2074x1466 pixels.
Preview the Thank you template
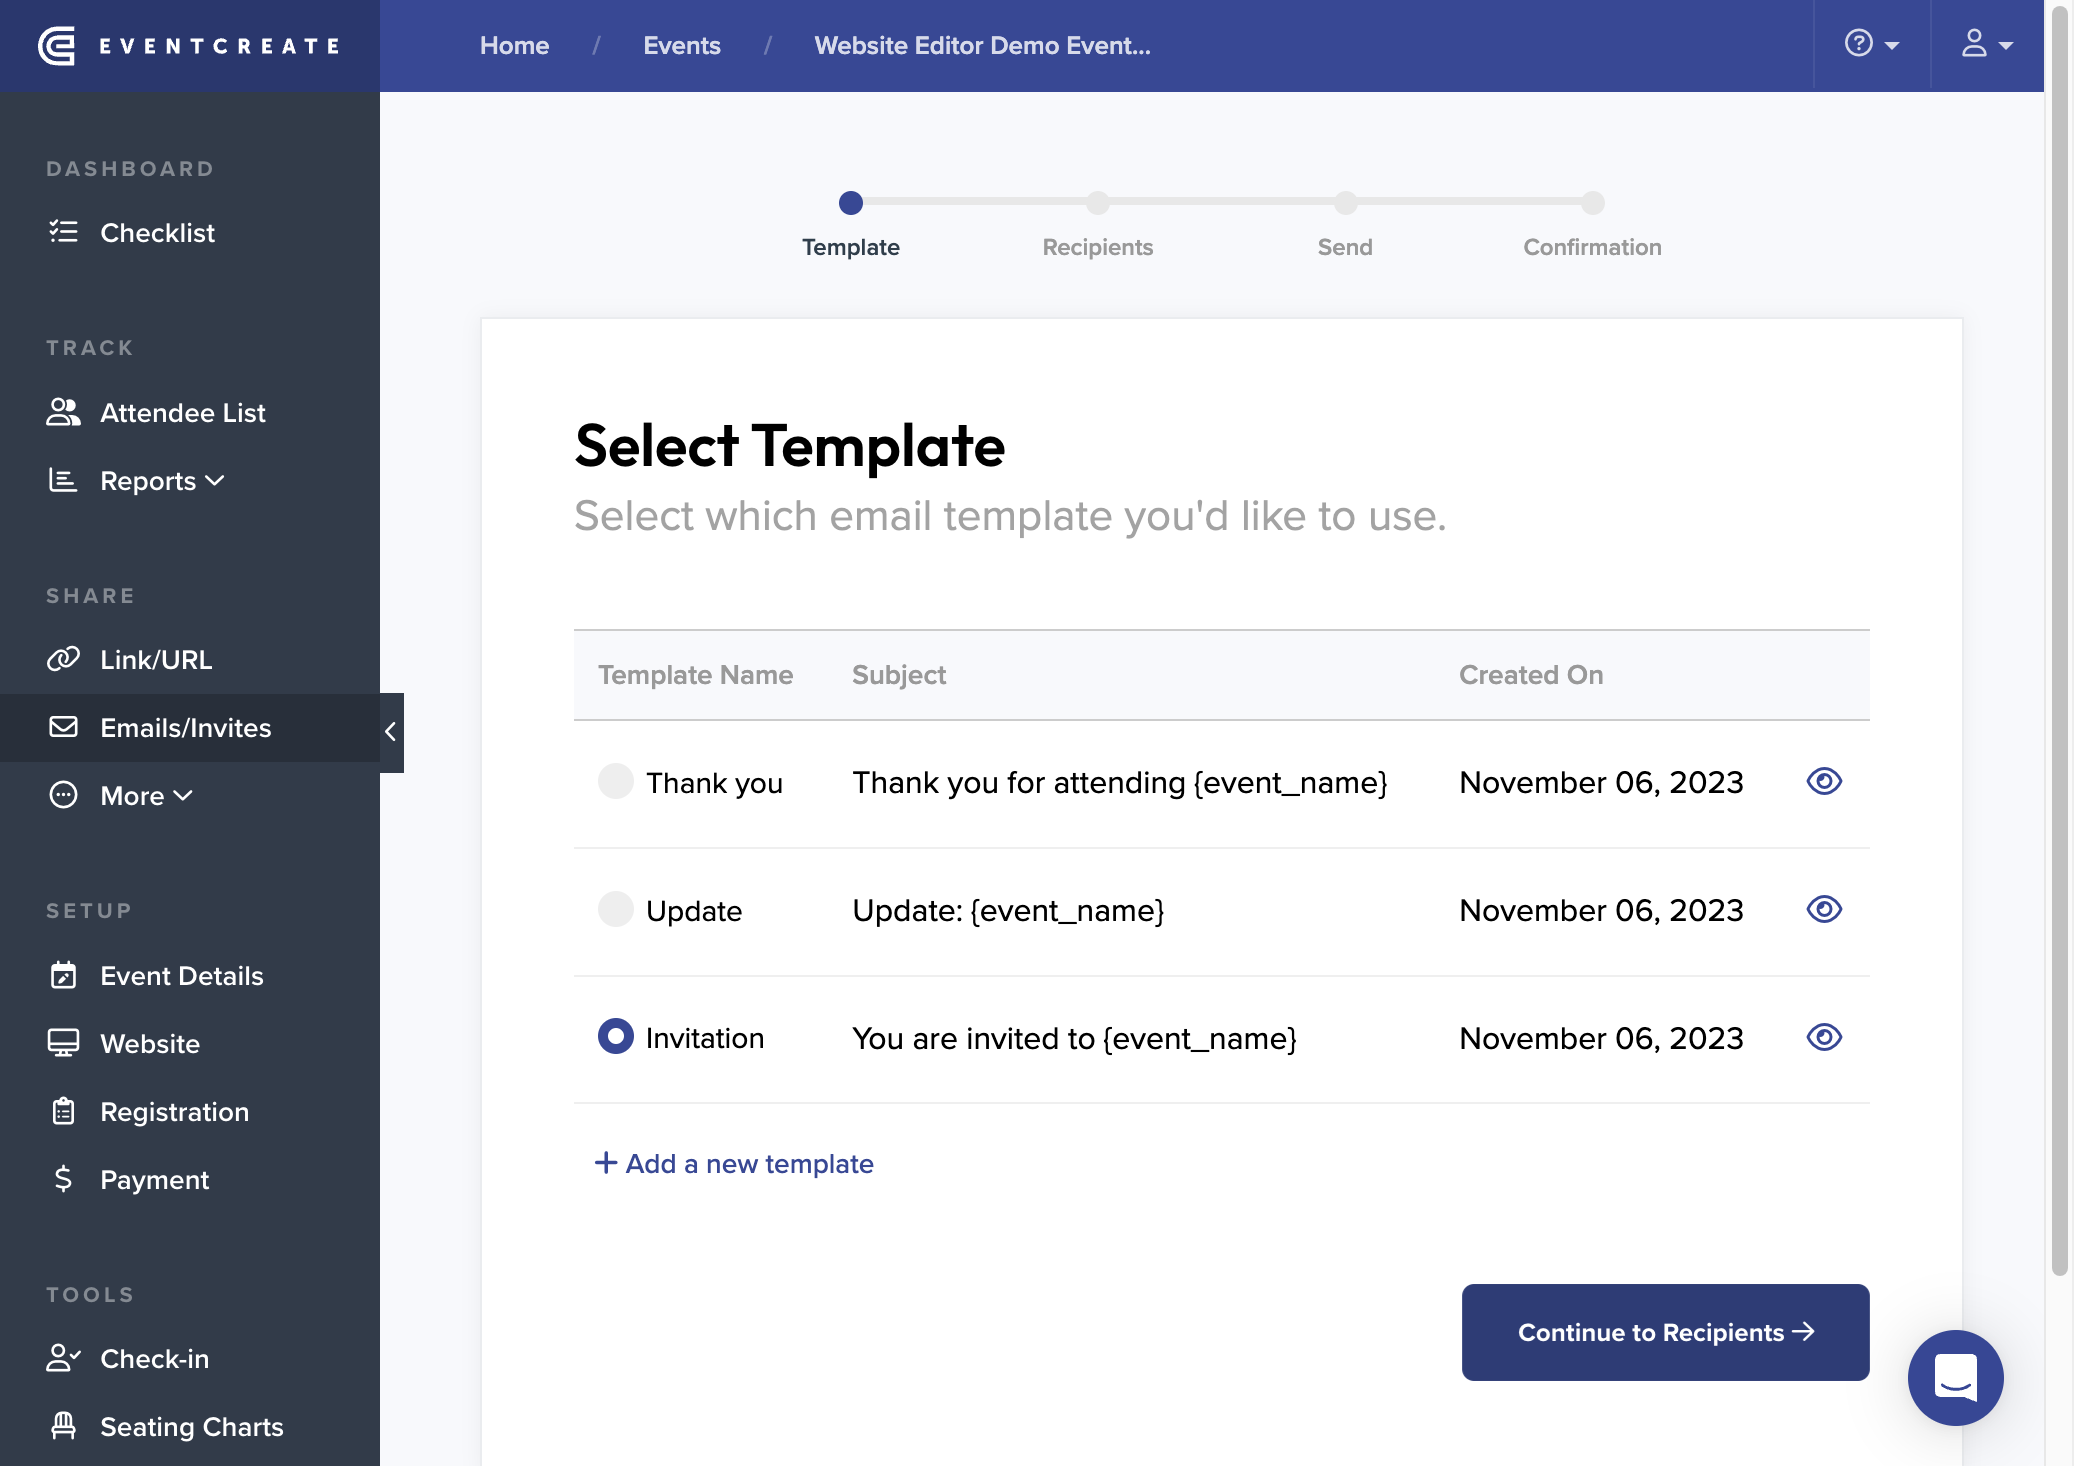click(x=1824, y=781)
